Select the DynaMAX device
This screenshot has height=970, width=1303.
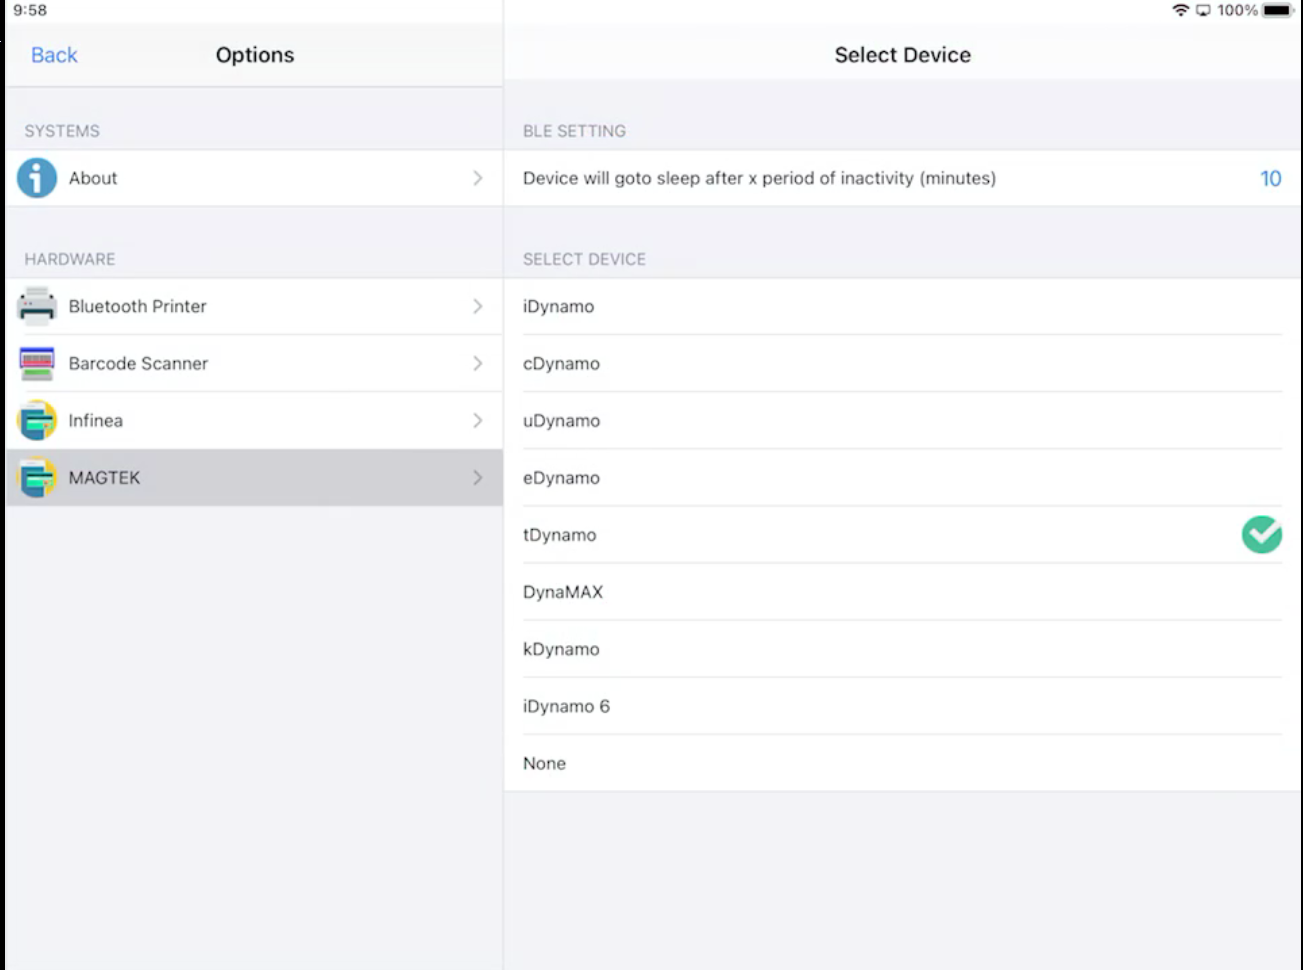pos(902,591)
